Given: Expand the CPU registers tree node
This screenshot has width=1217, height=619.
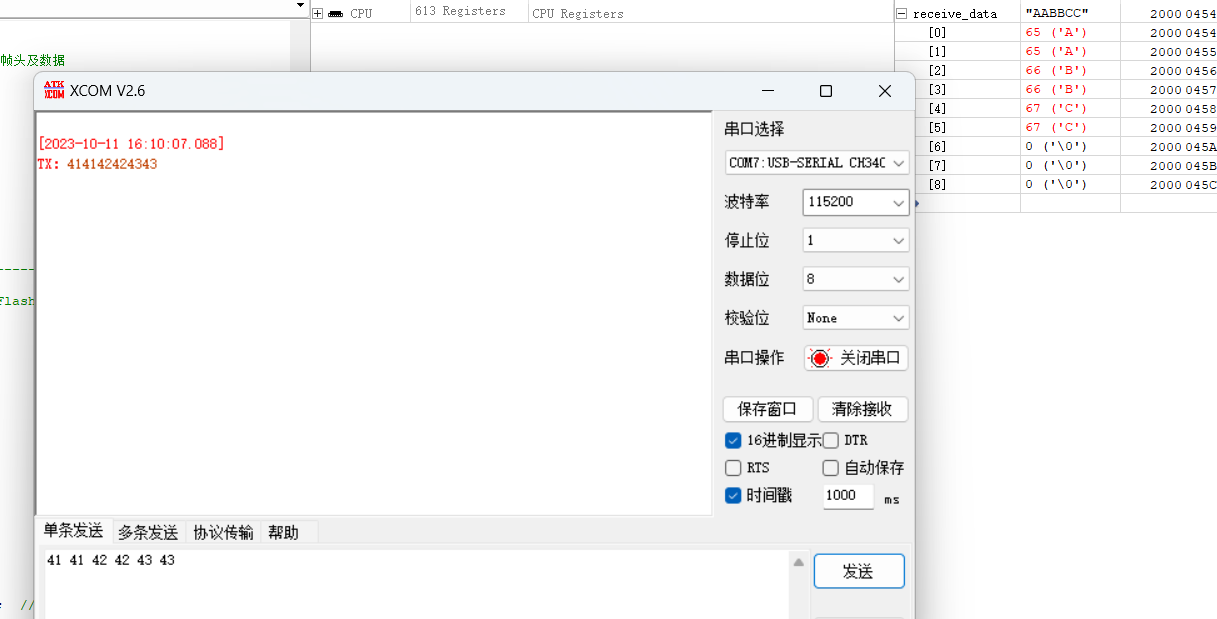Looking at the screenshot, I should (318, 14).
